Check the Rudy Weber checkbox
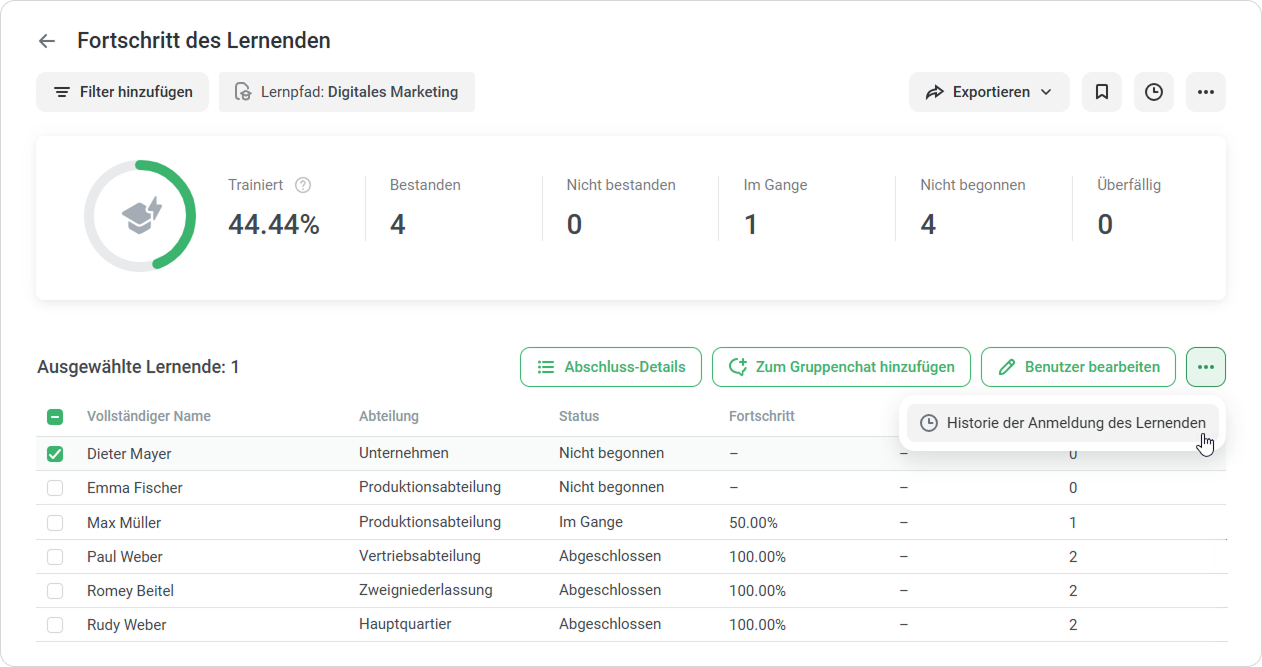This screenshot has width=1262, height=667. pos(55,625)
